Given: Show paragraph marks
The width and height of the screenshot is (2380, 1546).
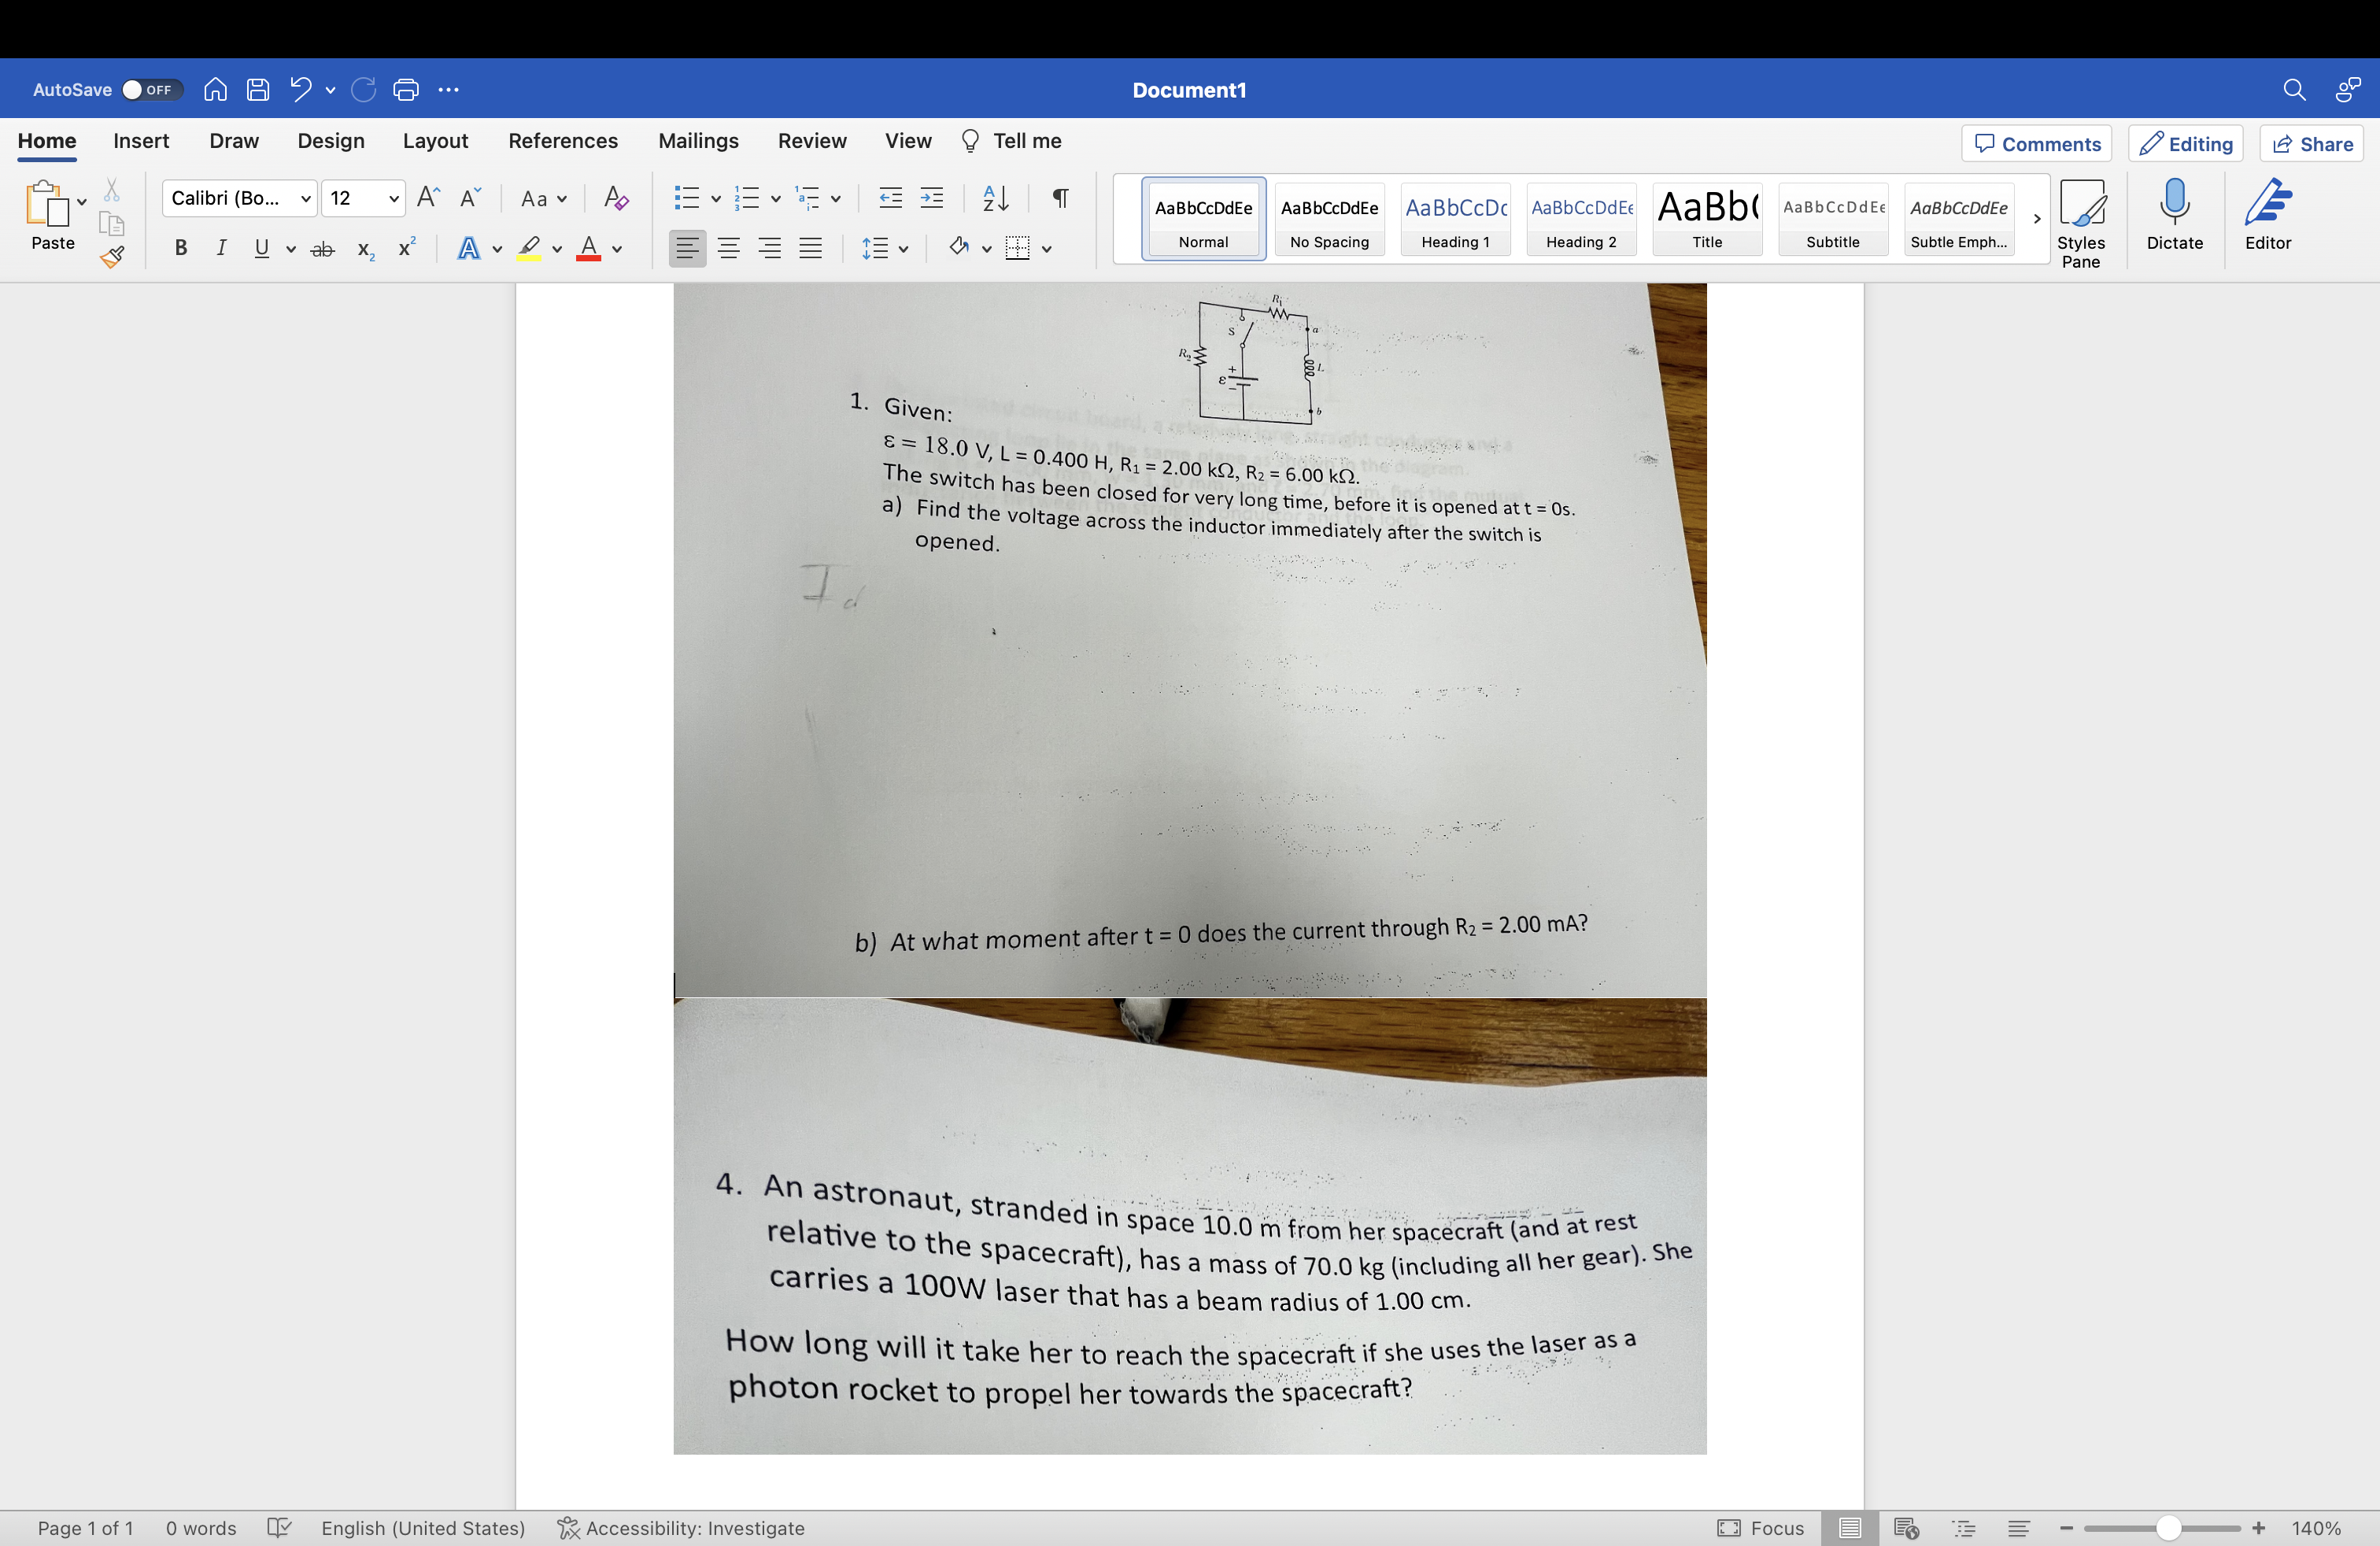Looking at the screenshot, I should pos(1059,198).
